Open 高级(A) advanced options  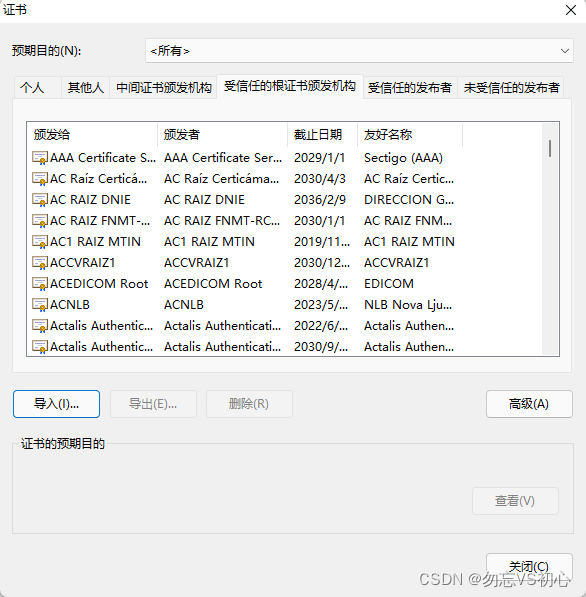[x=529, y=404]
